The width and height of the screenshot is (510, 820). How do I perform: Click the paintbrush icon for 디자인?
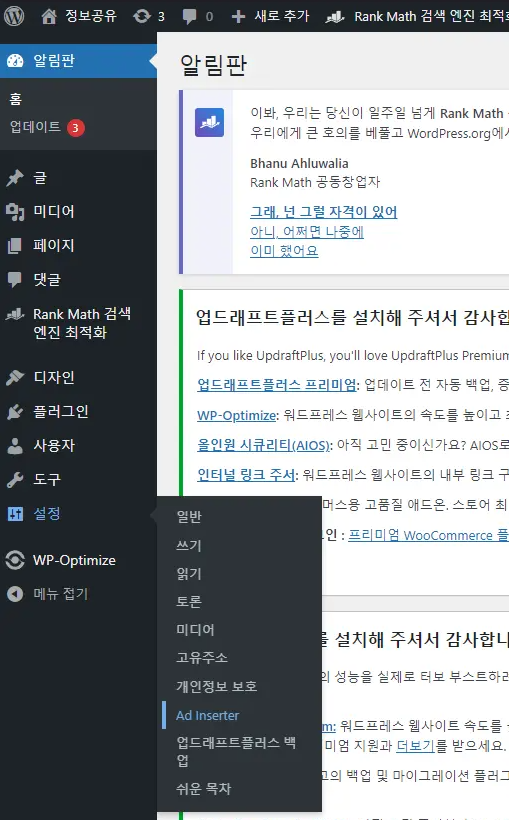(x=15, y=377)
